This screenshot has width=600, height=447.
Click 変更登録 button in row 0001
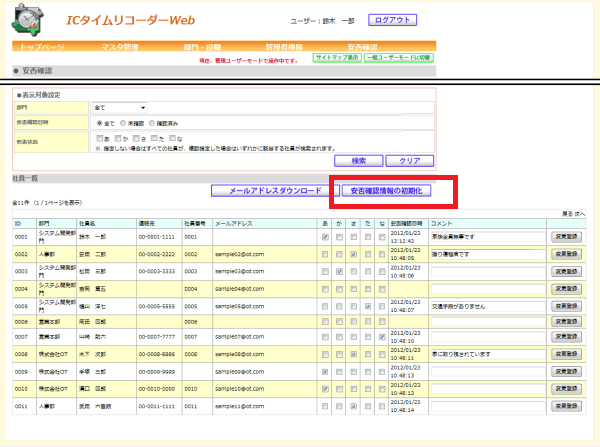coord(566,237)
